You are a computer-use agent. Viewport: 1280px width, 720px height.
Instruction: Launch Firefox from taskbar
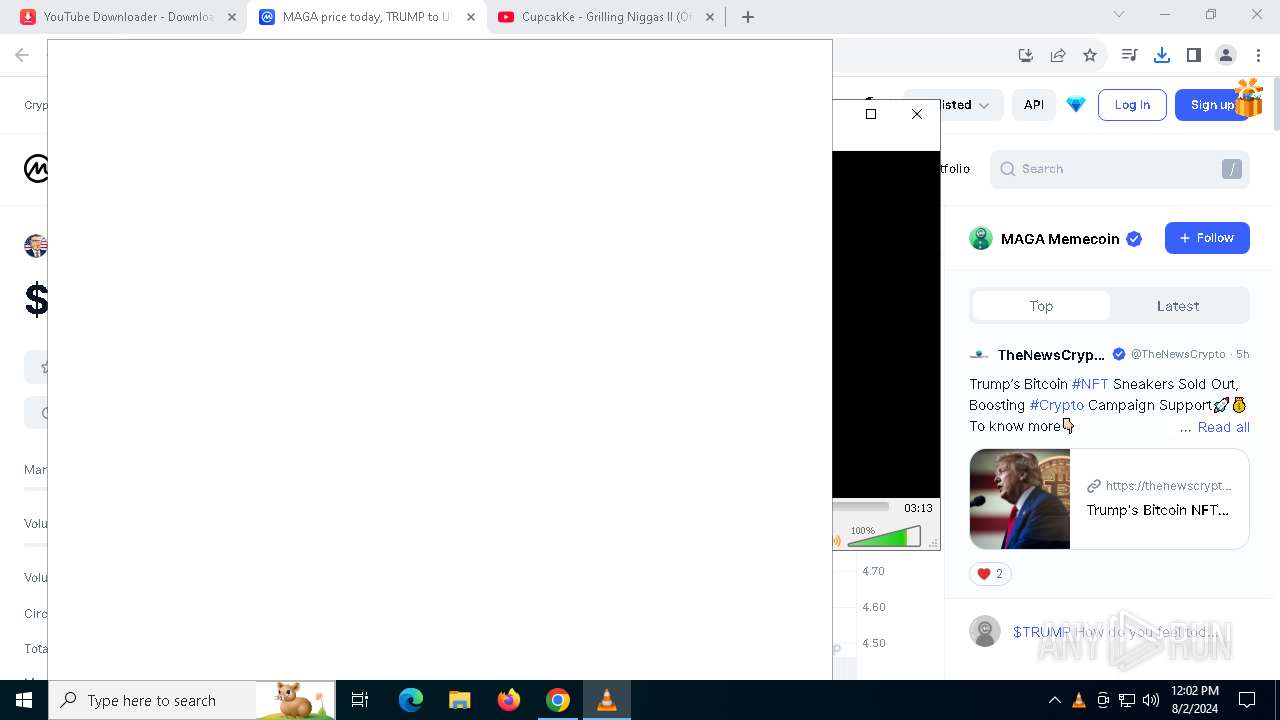[x=508, y=700]
